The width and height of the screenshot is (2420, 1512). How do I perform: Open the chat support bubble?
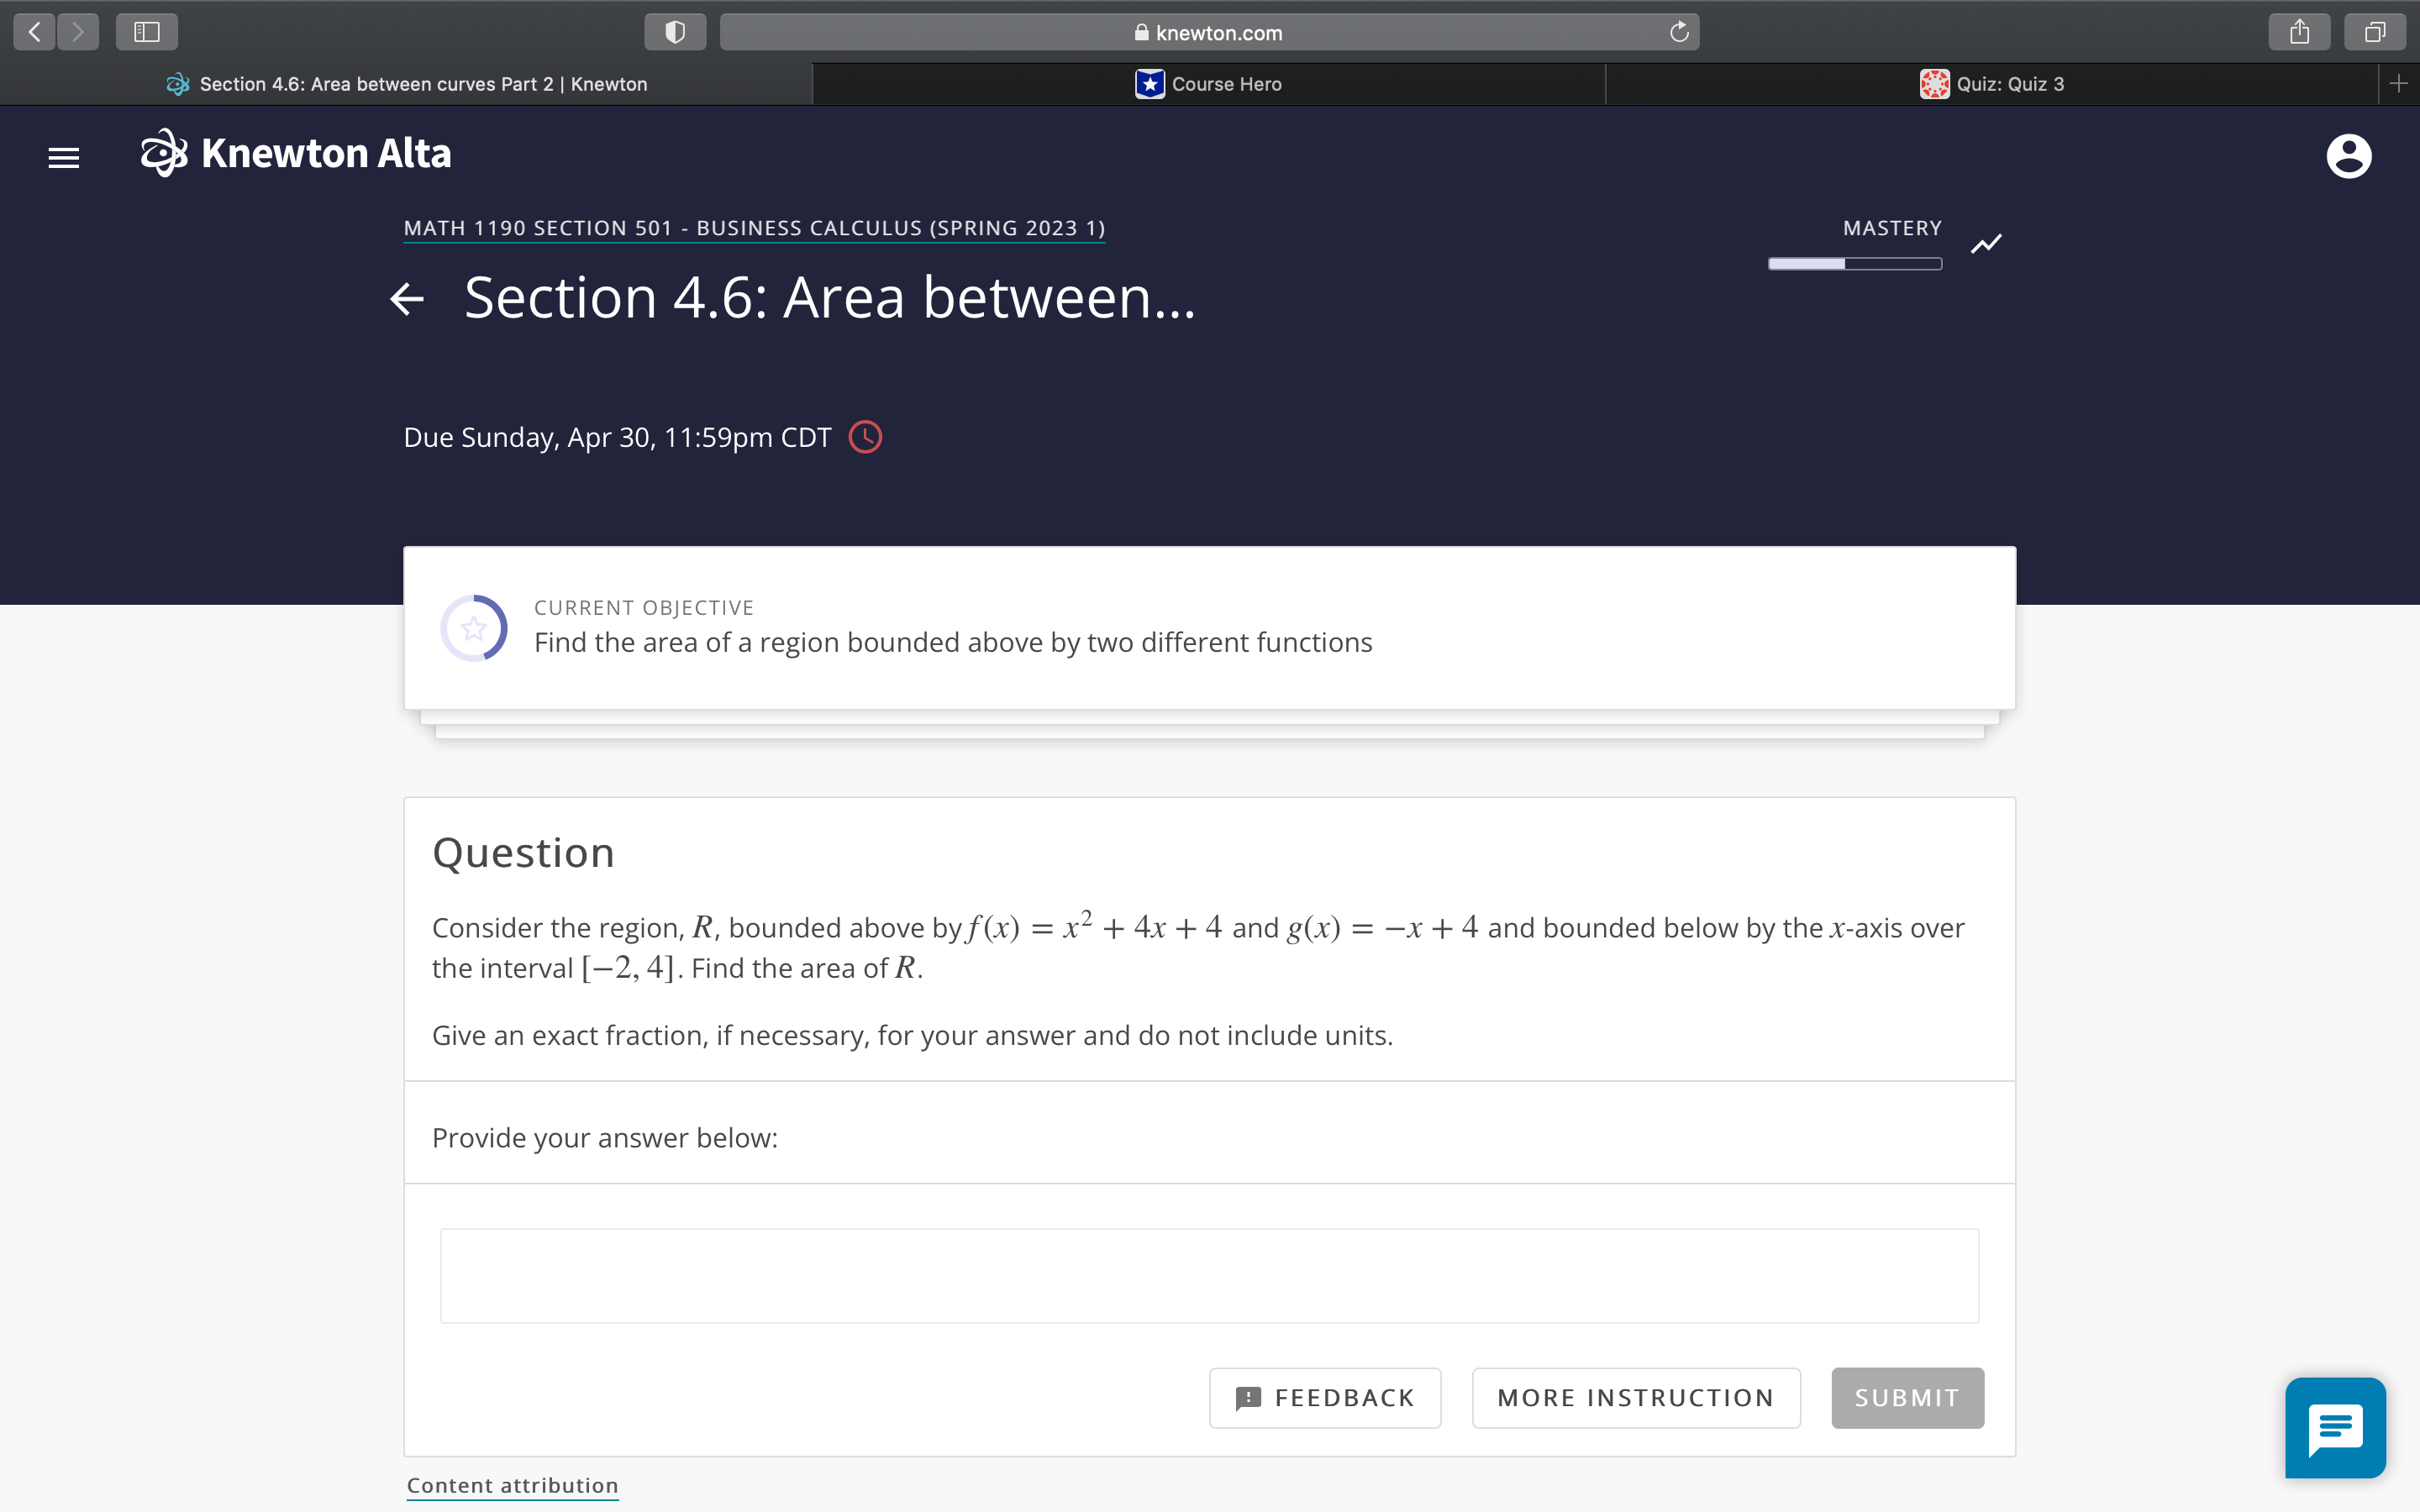(x=2335, y=1427)
